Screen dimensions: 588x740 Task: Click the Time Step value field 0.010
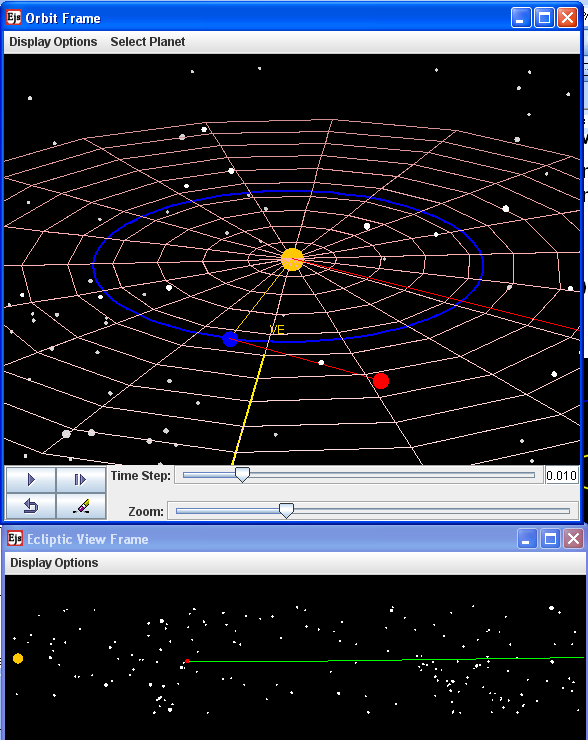pyautogui.click(x=561, y=475)
